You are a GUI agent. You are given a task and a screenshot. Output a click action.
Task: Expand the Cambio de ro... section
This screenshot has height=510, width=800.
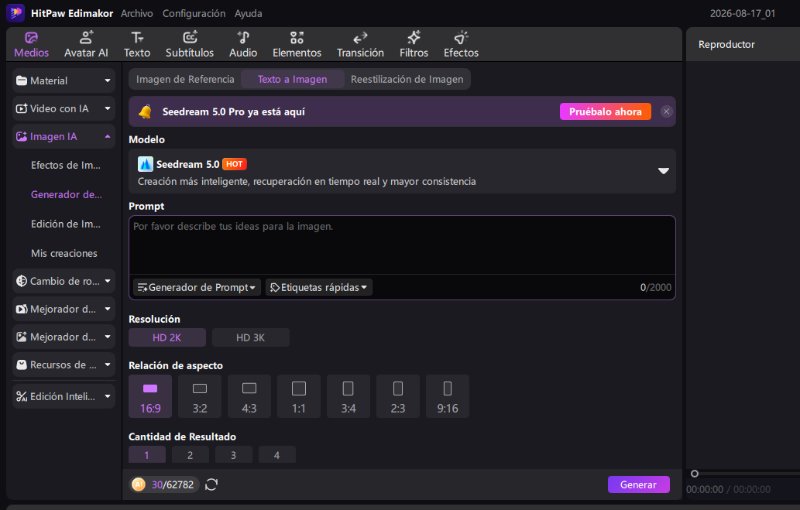click(64, 281)
